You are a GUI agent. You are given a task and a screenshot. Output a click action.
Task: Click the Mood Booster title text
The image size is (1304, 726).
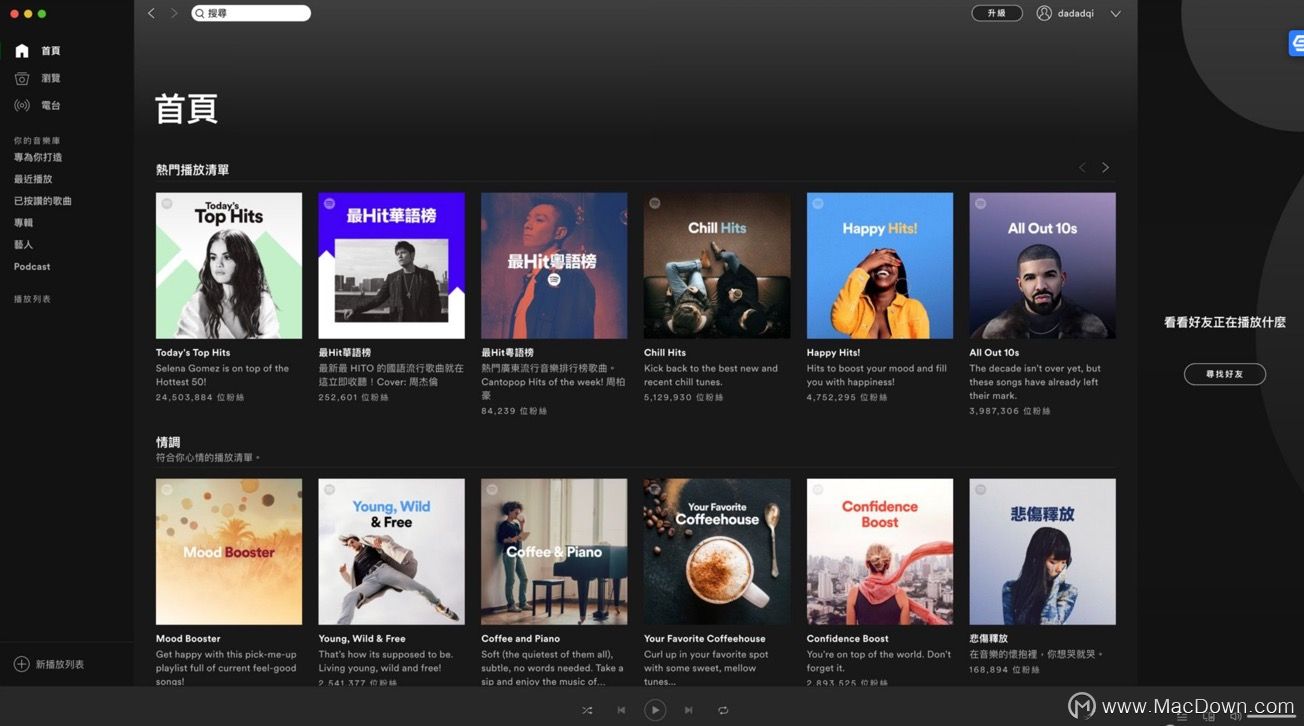click(x=188, y=639)
